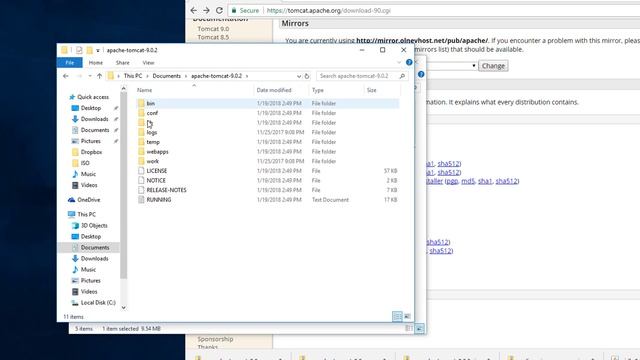
Task: Click browser back arrow
Action: pyautogui.click(x=193, y=10)
